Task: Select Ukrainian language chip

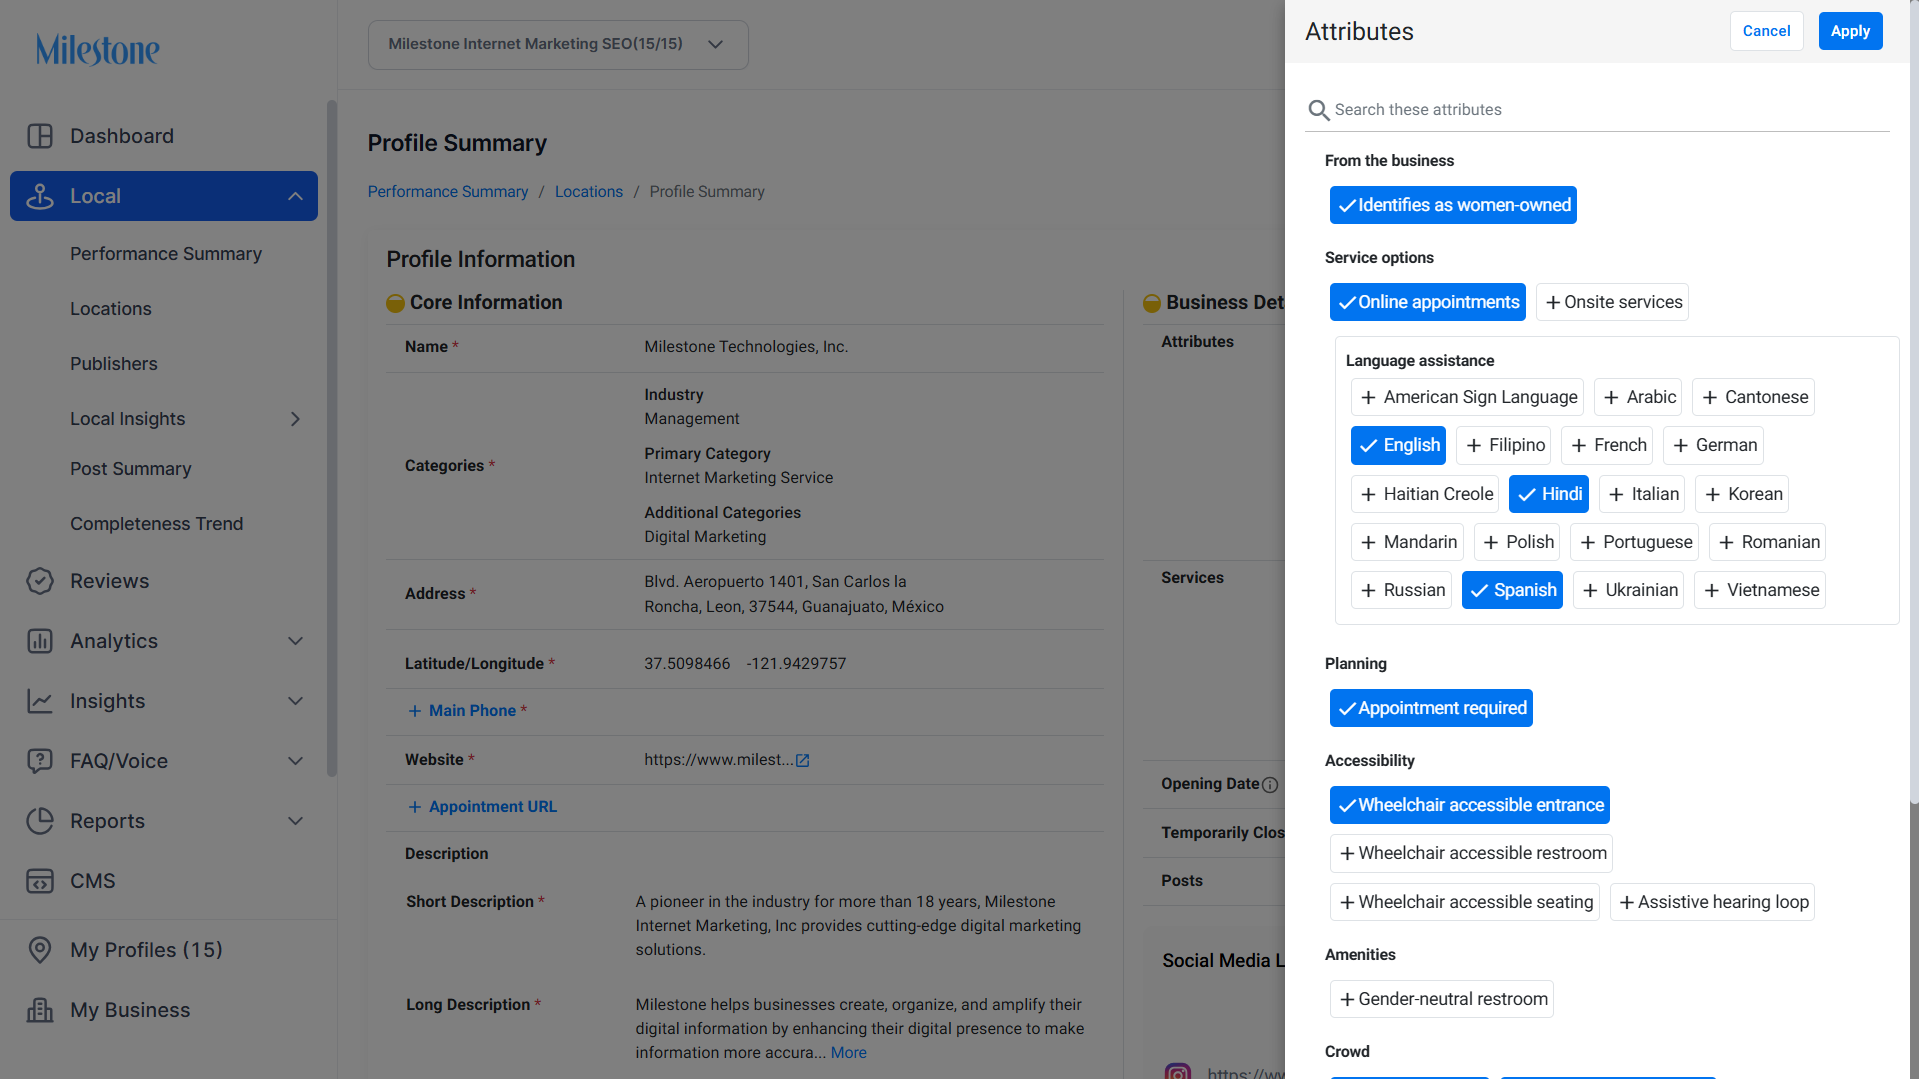Action: (x=1628, y=590)
